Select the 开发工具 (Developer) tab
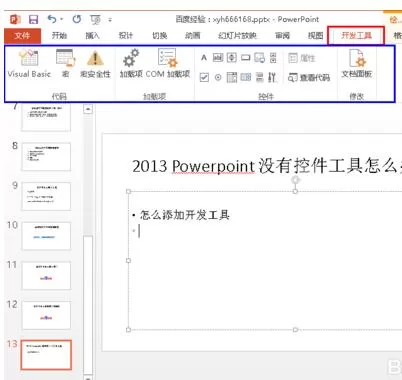This screenshot has height=380, width=402. [356, 35]
